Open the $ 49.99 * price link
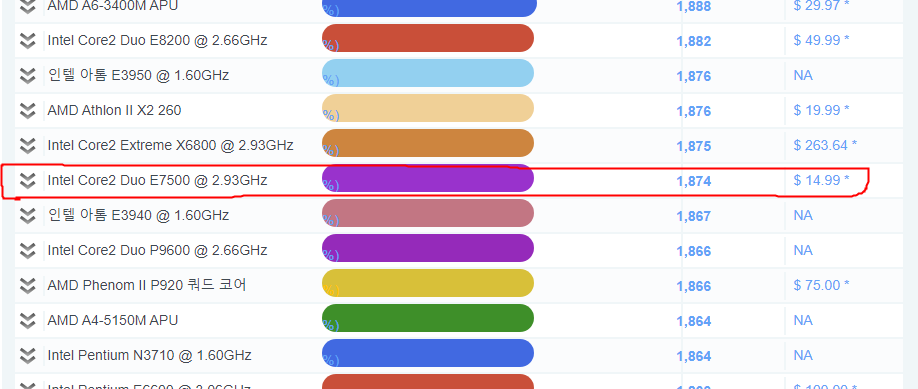Viewport: 918px width, 389px height. point(821,40)
